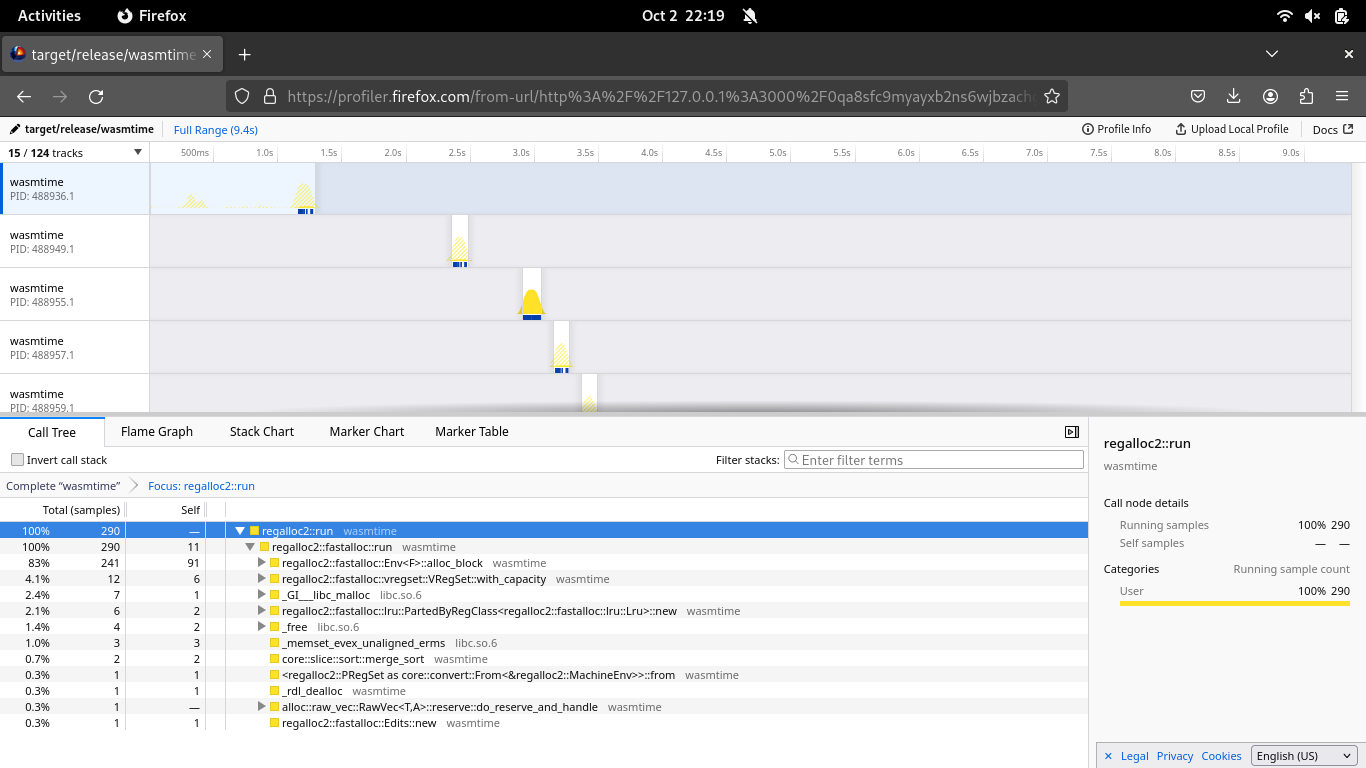Open the notifications muted bell icon

pyautogui.click(x=750, y=16)
